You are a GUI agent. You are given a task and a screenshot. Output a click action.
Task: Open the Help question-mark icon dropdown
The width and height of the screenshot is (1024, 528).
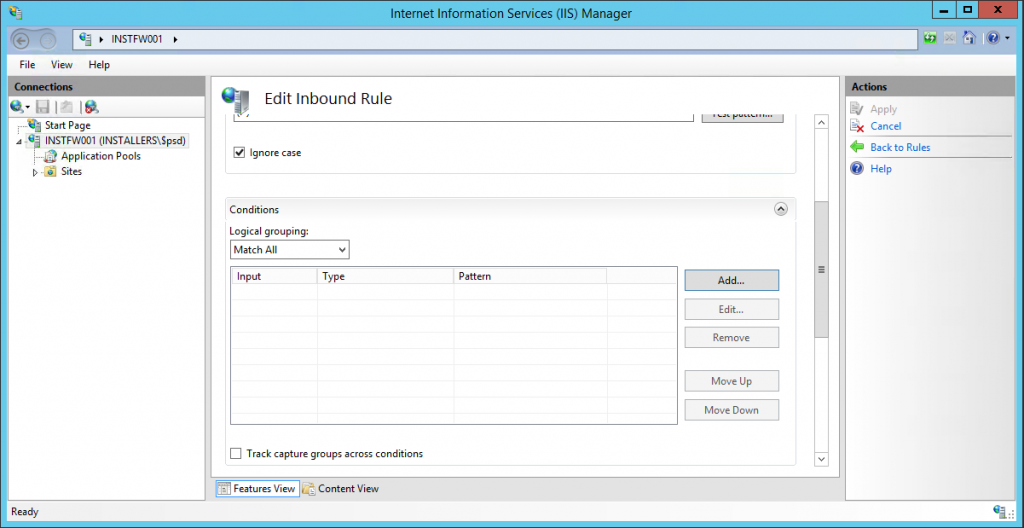click(x=997, y=39)
